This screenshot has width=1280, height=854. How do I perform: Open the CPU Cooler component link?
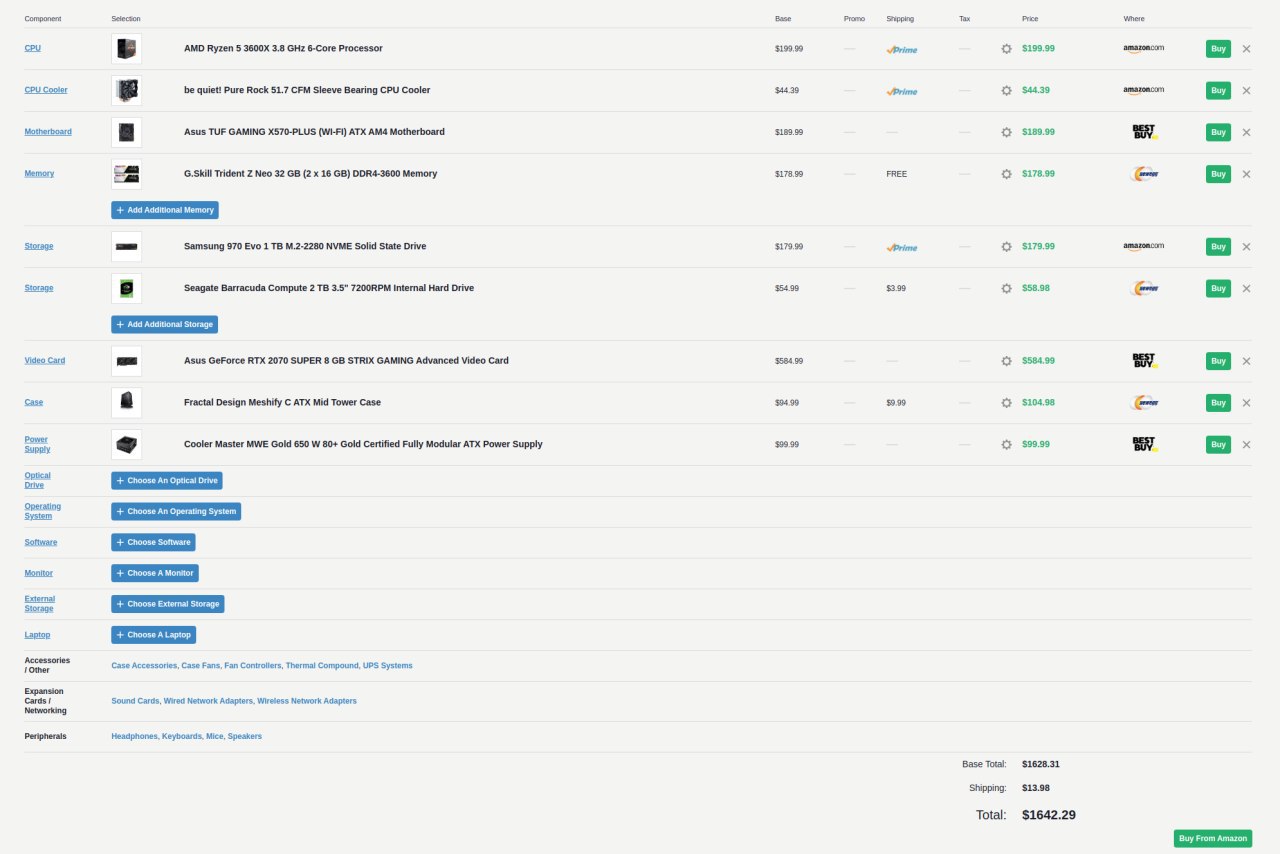[46, 90]
